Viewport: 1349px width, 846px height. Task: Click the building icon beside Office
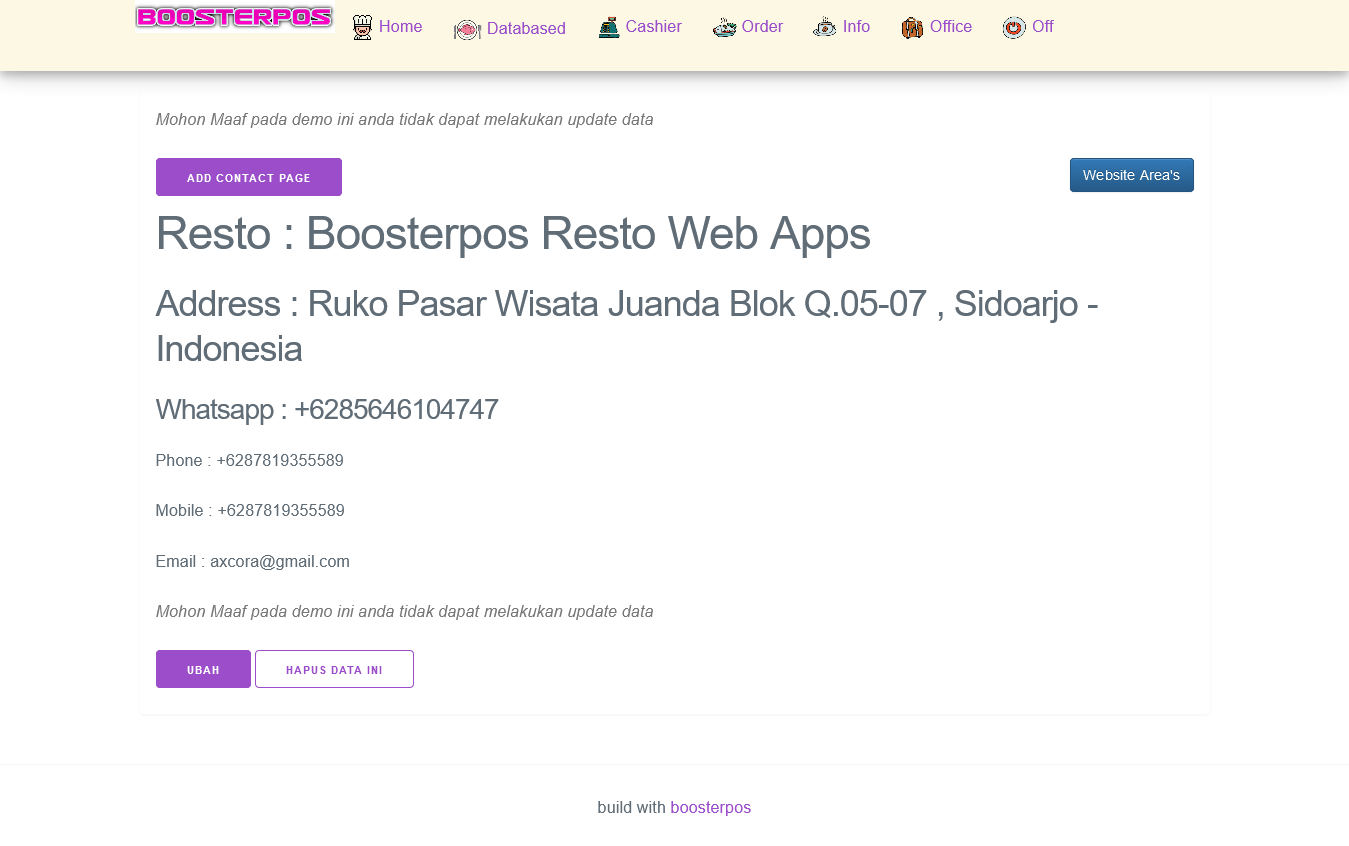coord(912,28)
